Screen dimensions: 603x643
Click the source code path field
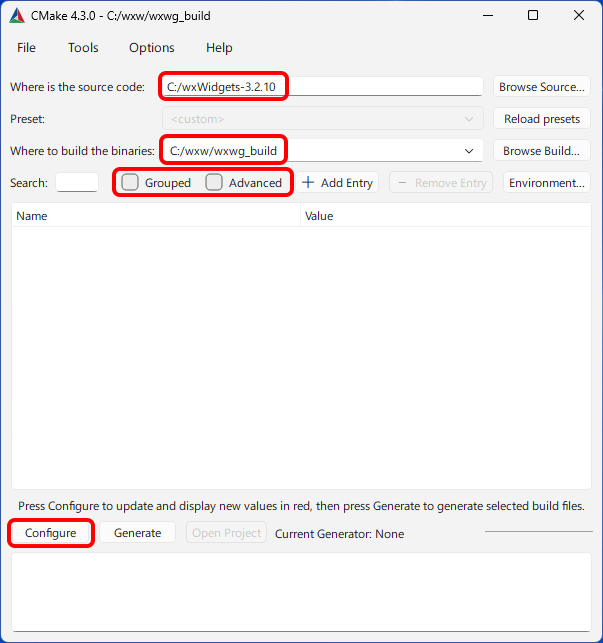click(322, 87)
